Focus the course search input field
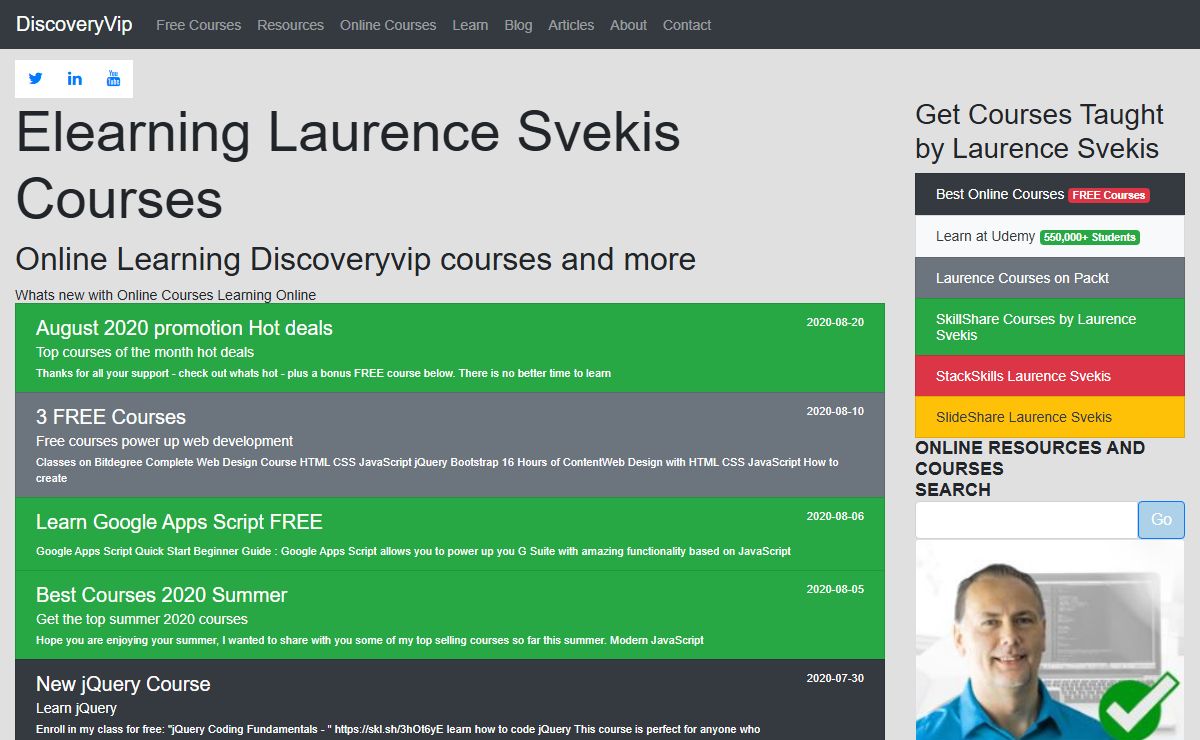The width and height of the screenshot is (1200, 740). click(1027, 520)
